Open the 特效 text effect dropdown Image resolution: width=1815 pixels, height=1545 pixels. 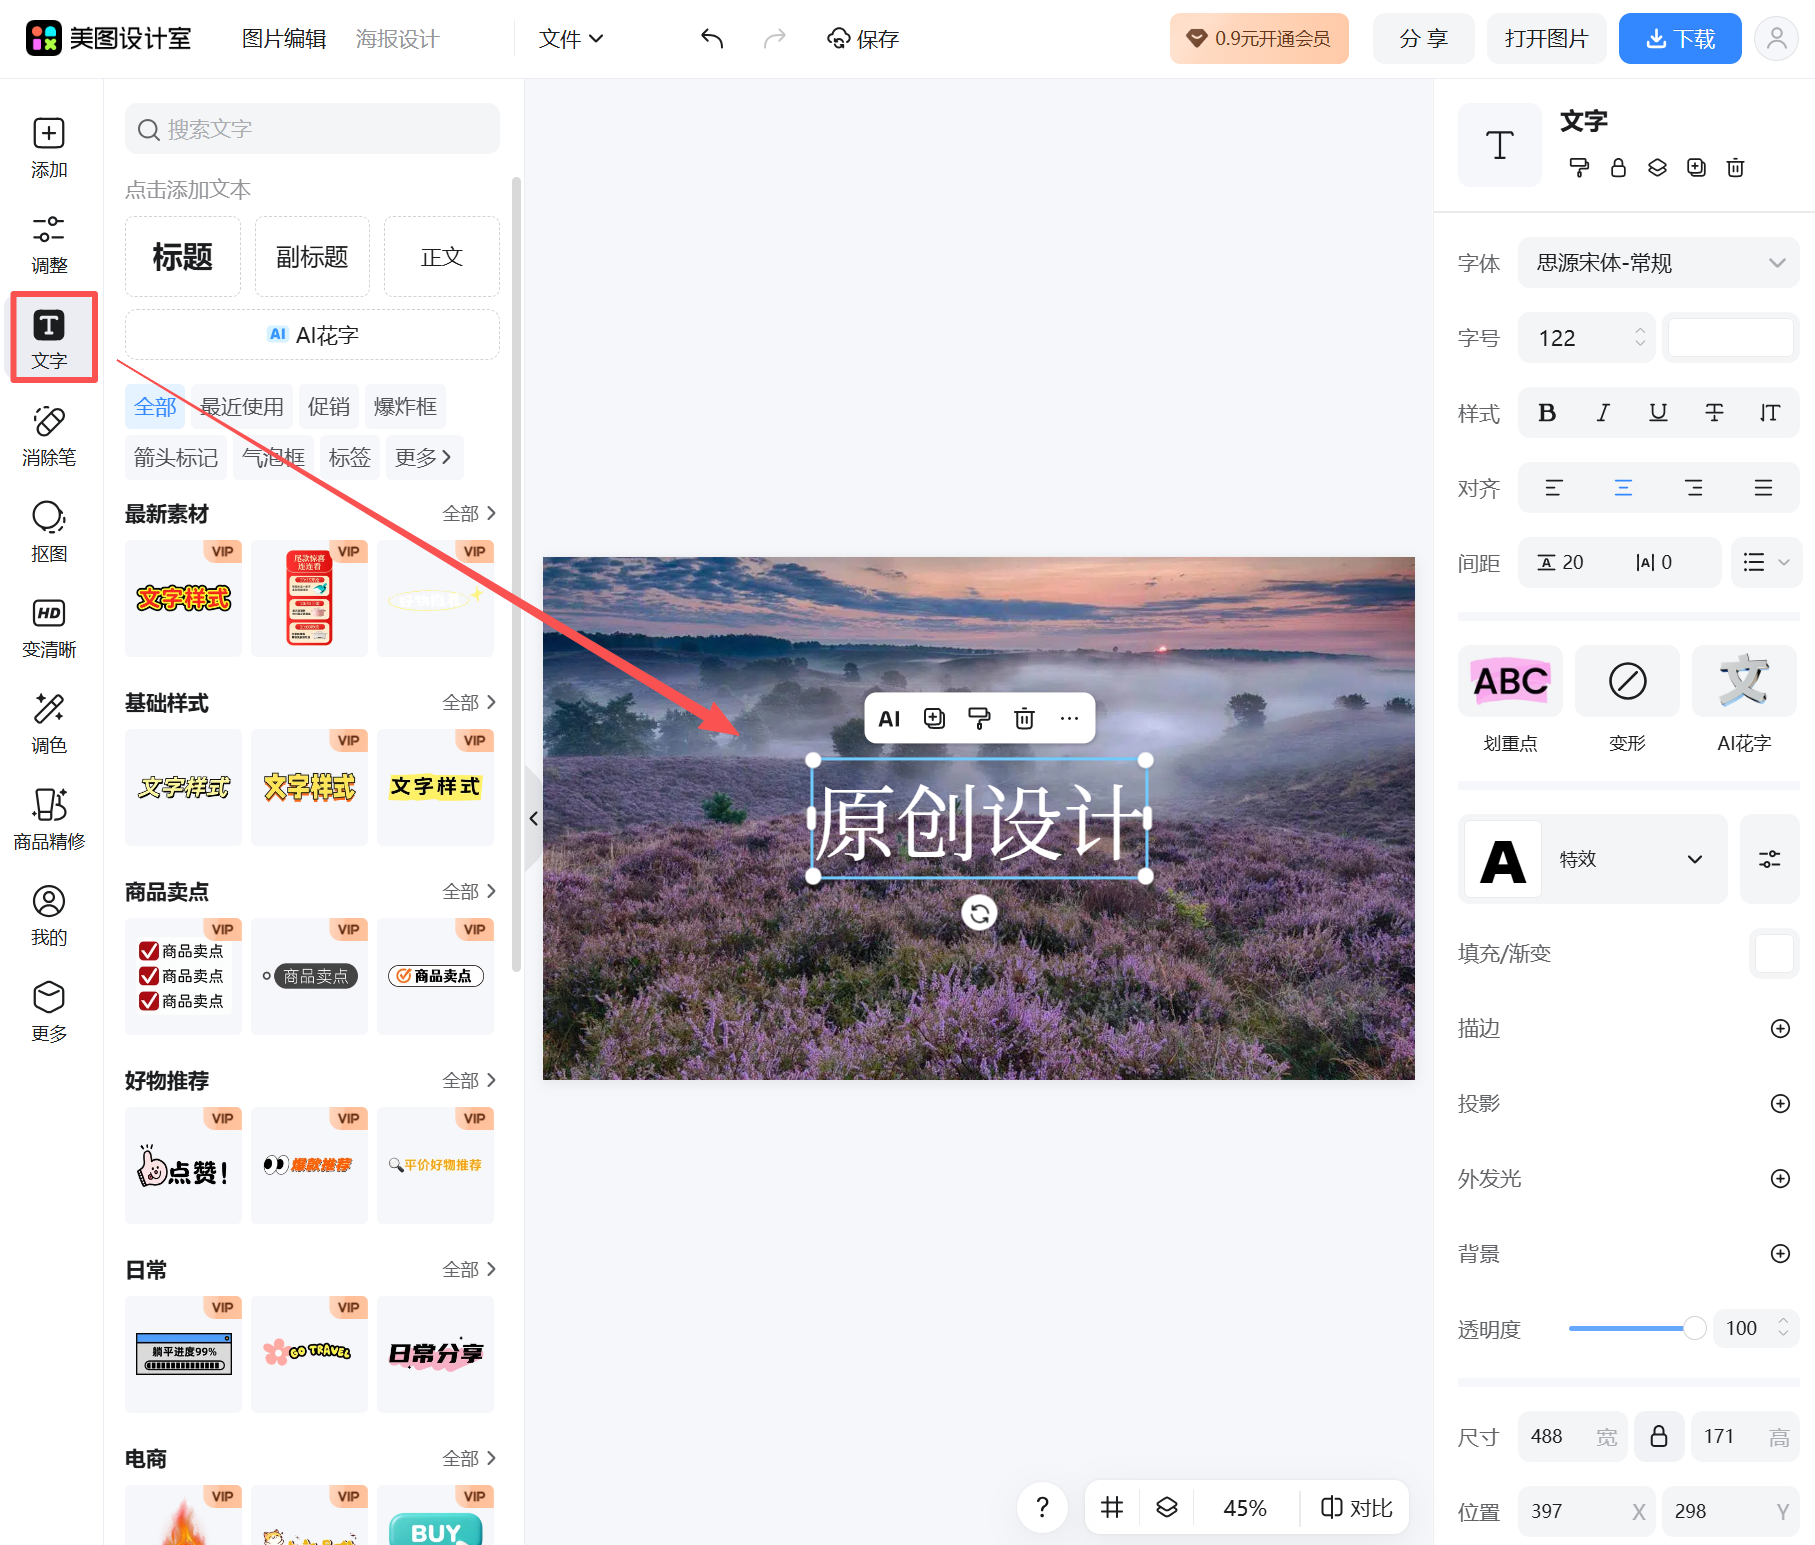(1593, 859)
